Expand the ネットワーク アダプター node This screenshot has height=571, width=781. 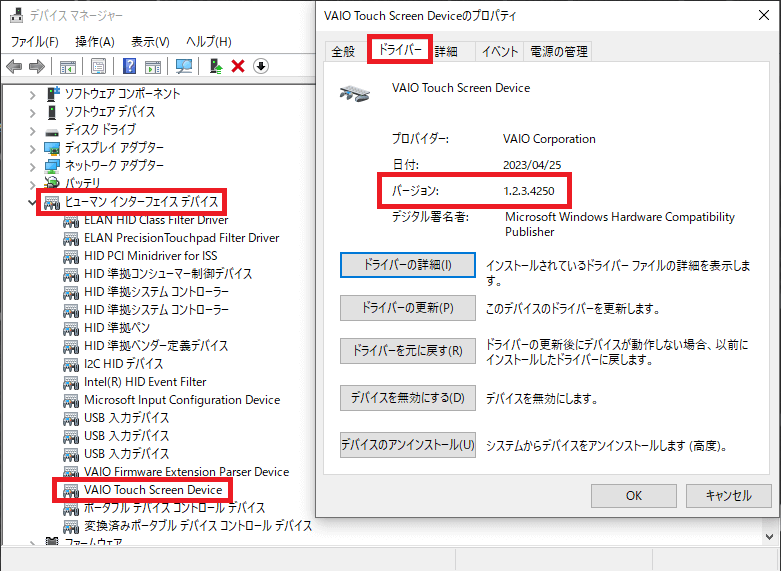click(32, 167)
